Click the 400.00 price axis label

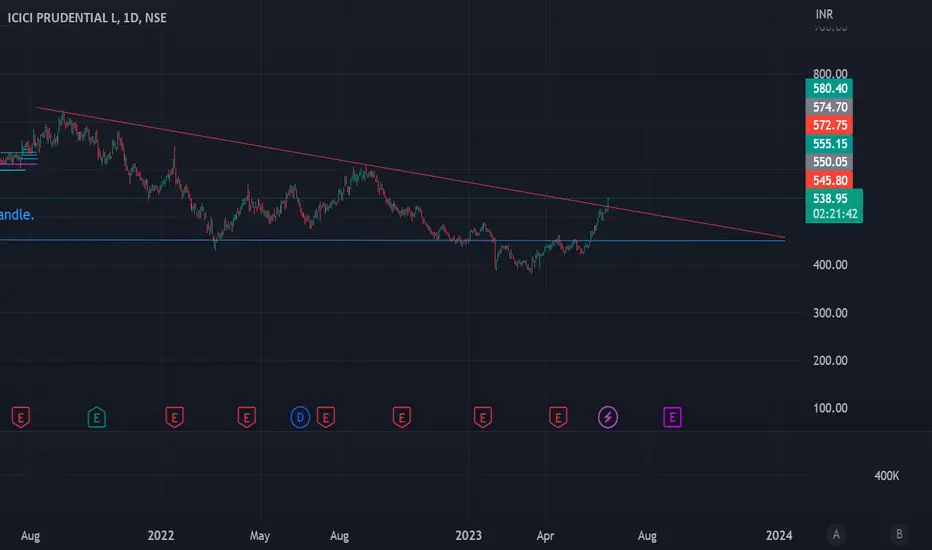click(x=830, y=265)
